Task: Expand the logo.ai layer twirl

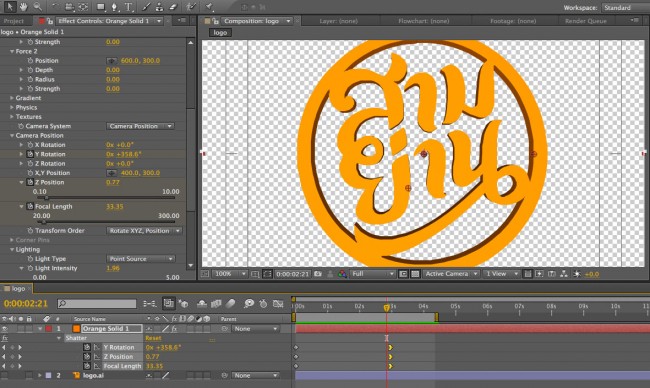Action: coord(40,376)
